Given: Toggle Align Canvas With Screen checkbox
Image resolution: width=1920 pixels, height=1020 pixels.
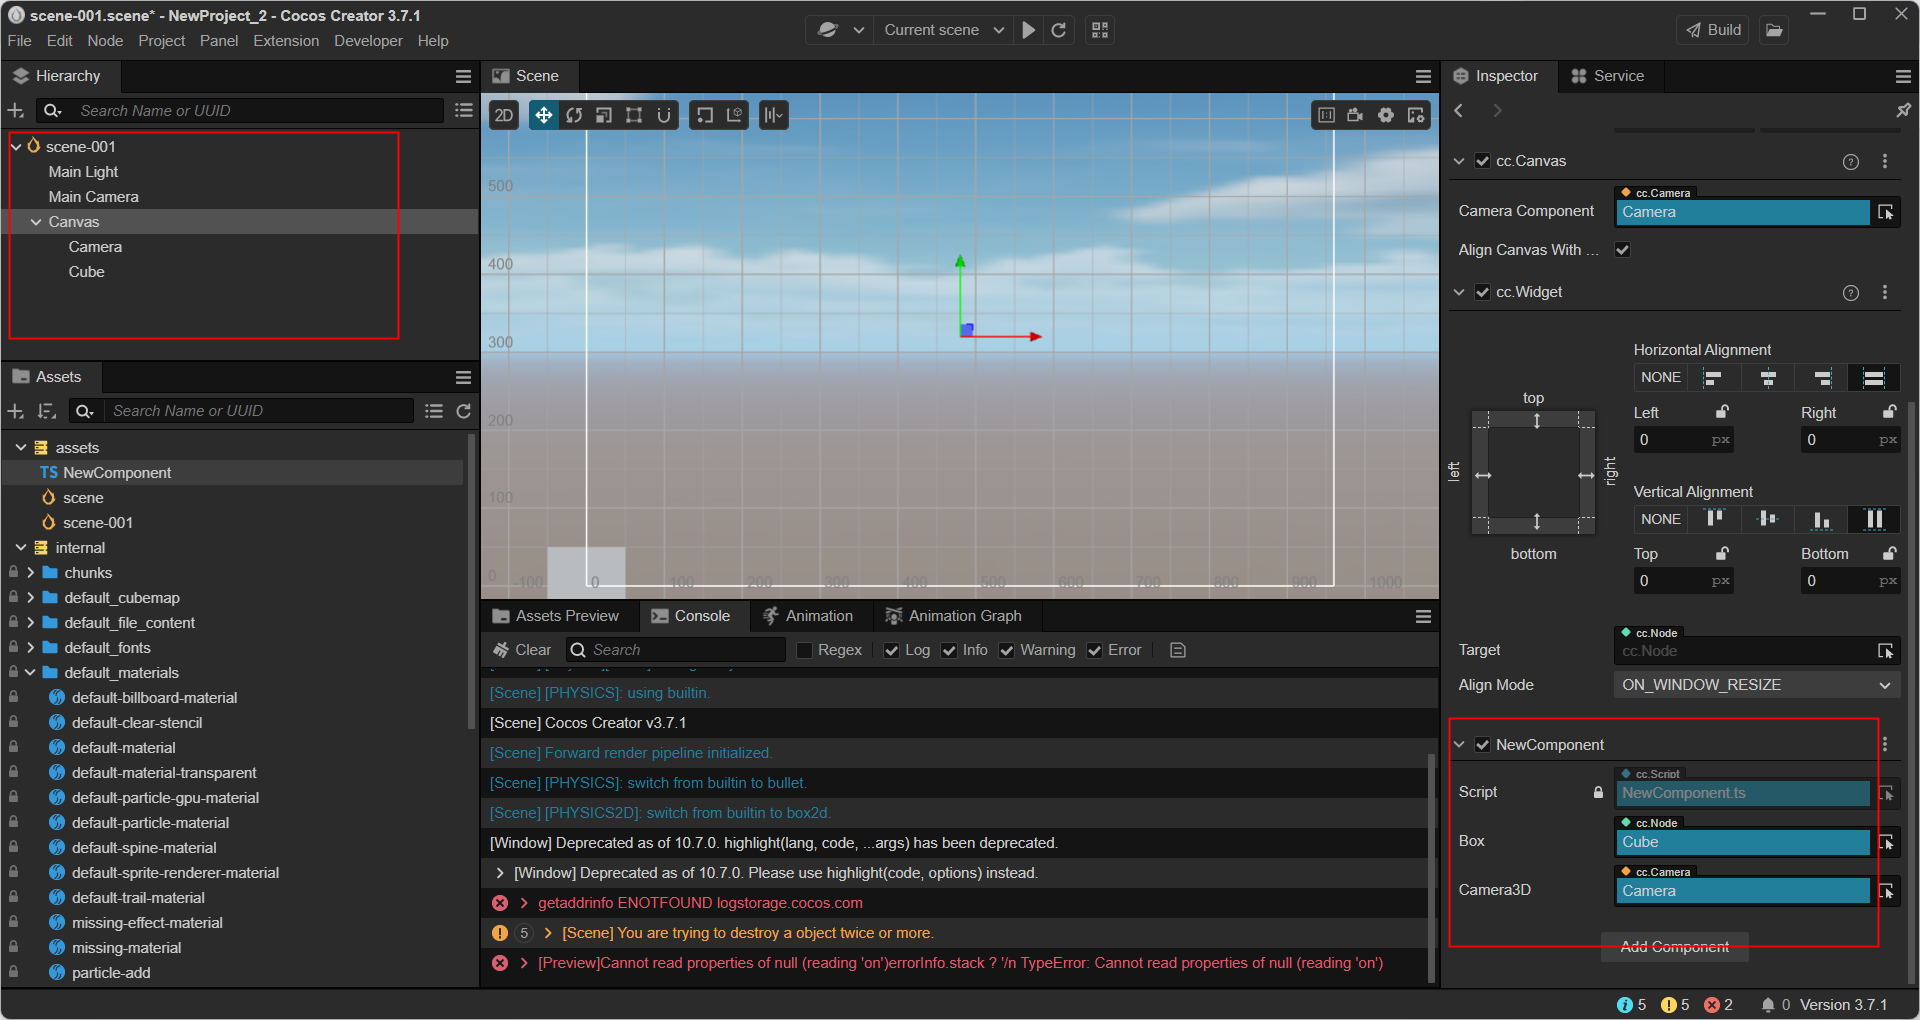Looking at the screenshot, I should (1623, 250).
